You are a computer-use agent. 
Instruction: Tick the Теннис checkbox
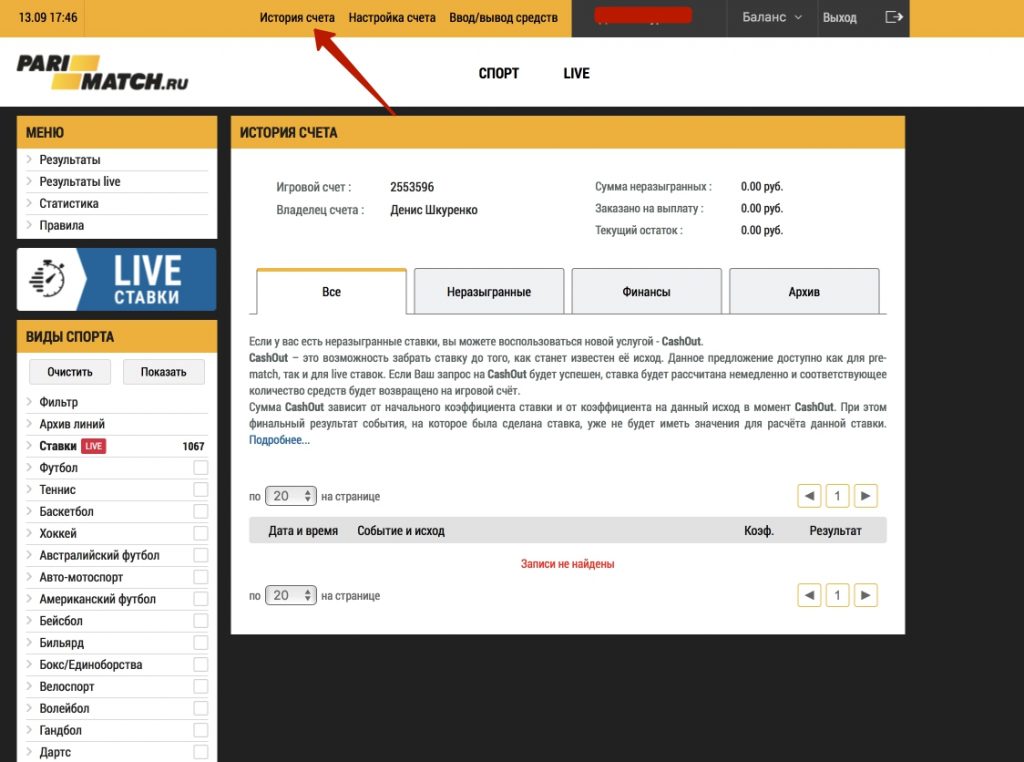coord(201,490)
